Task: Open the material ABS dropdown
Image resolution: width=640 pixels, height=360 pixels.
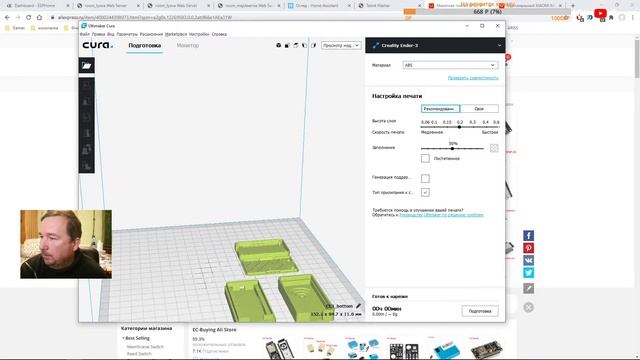Action: (450, 65)
